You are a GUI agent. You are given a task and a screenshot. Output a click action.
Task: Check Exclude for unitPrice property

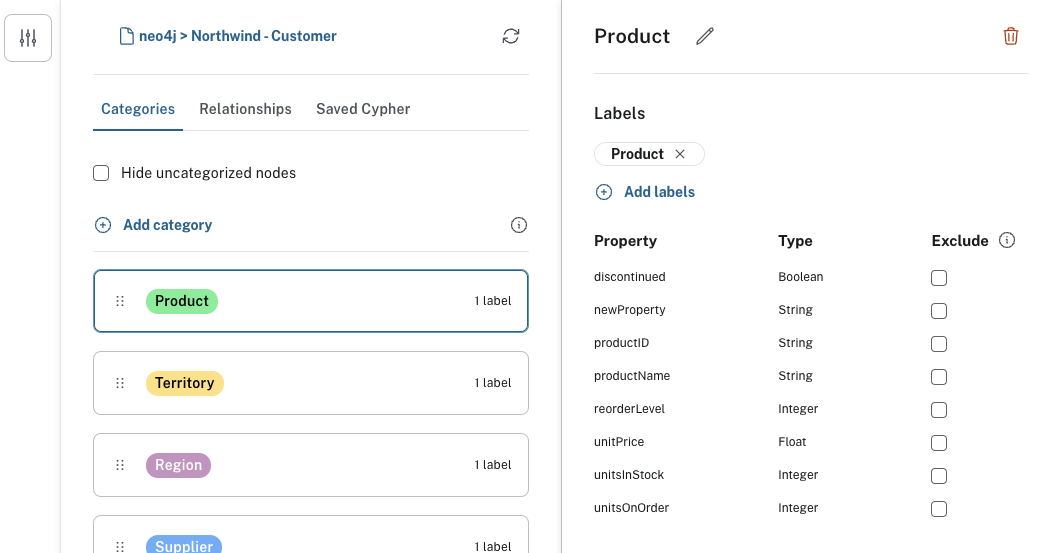pos(939,443)
